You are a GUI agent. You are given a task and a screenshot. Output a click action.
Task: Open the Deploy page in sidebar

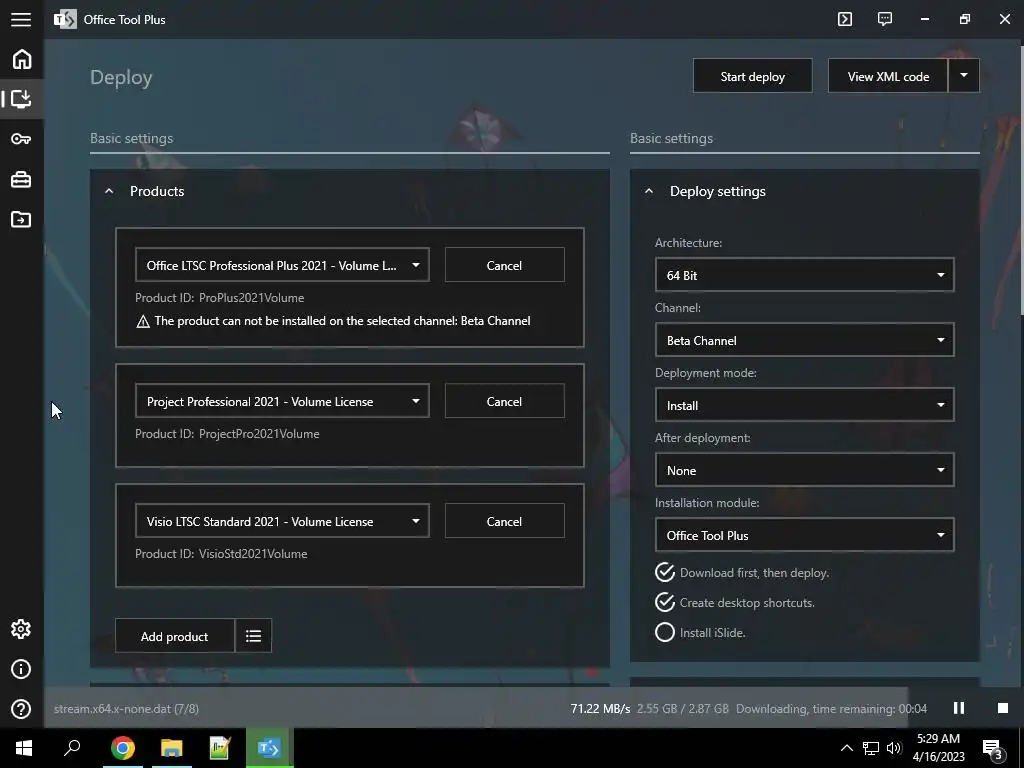22,99
